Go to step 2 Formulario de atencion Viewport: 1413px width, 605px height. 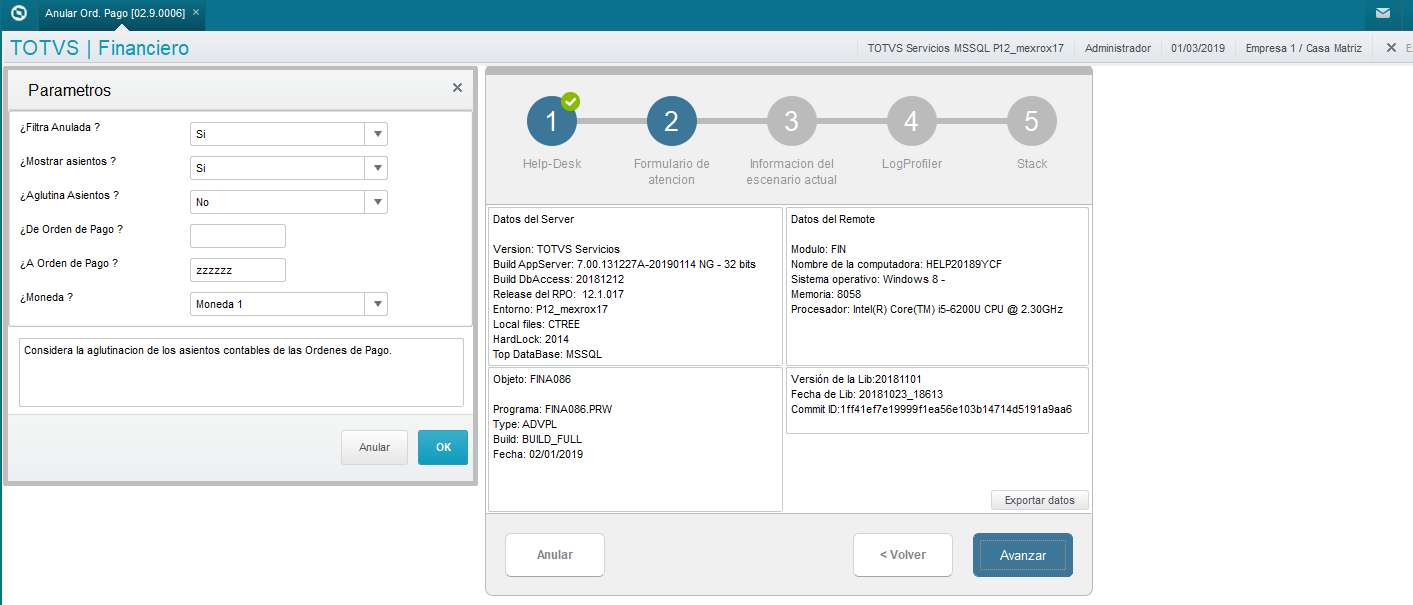[x=672, y=122]
